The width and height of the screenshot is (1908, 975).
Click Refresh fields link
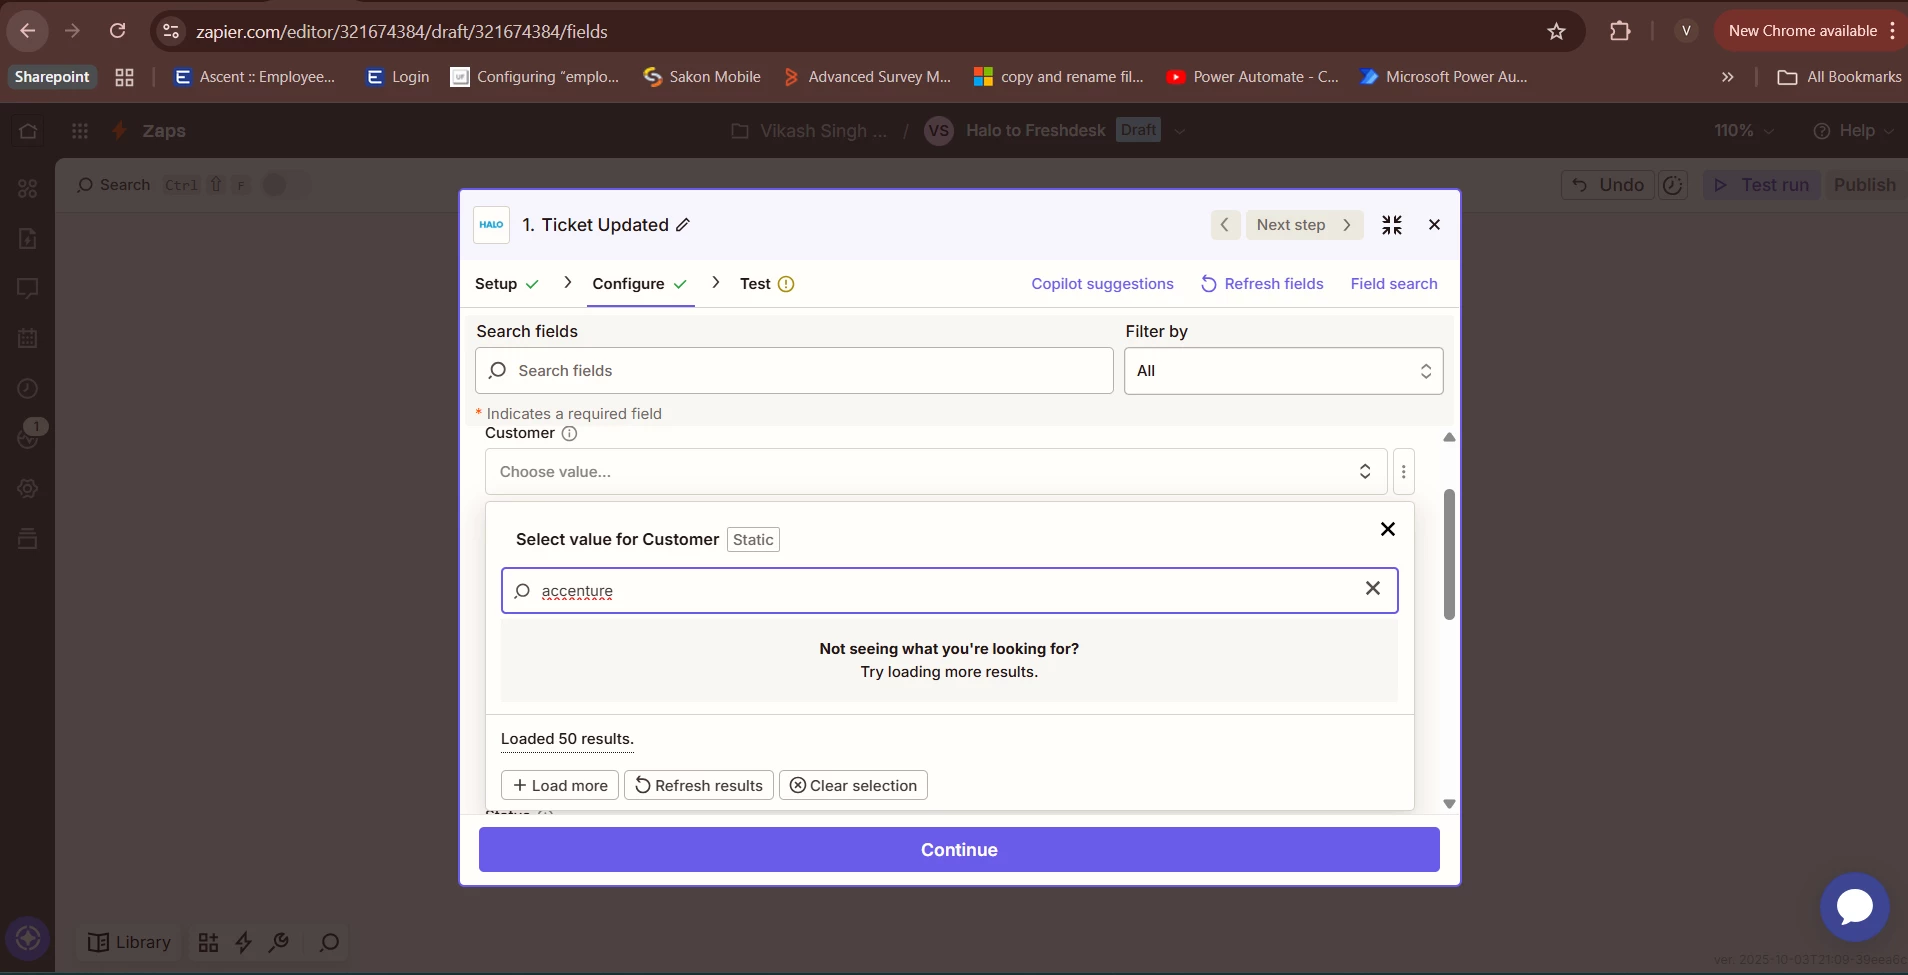1262,284
